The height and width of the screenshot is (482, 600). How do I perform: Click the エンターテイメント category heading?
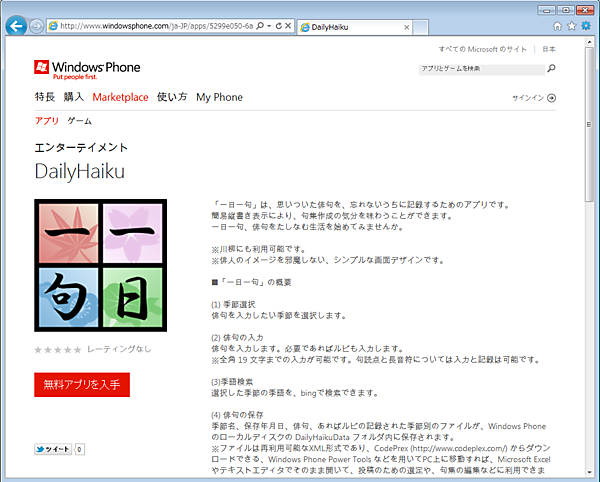pyautogui.click(x=81, y=148)
